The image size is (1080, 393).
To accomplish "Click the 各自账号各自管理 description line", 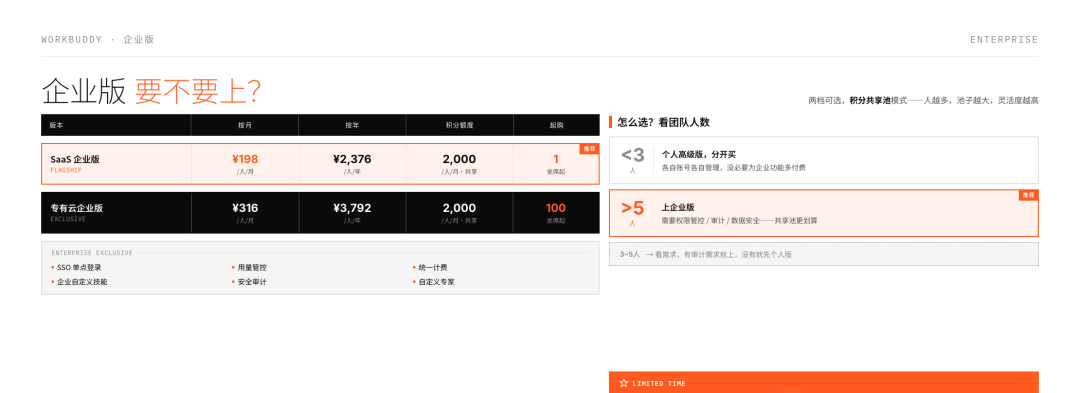I will click(x=734, y=167).
